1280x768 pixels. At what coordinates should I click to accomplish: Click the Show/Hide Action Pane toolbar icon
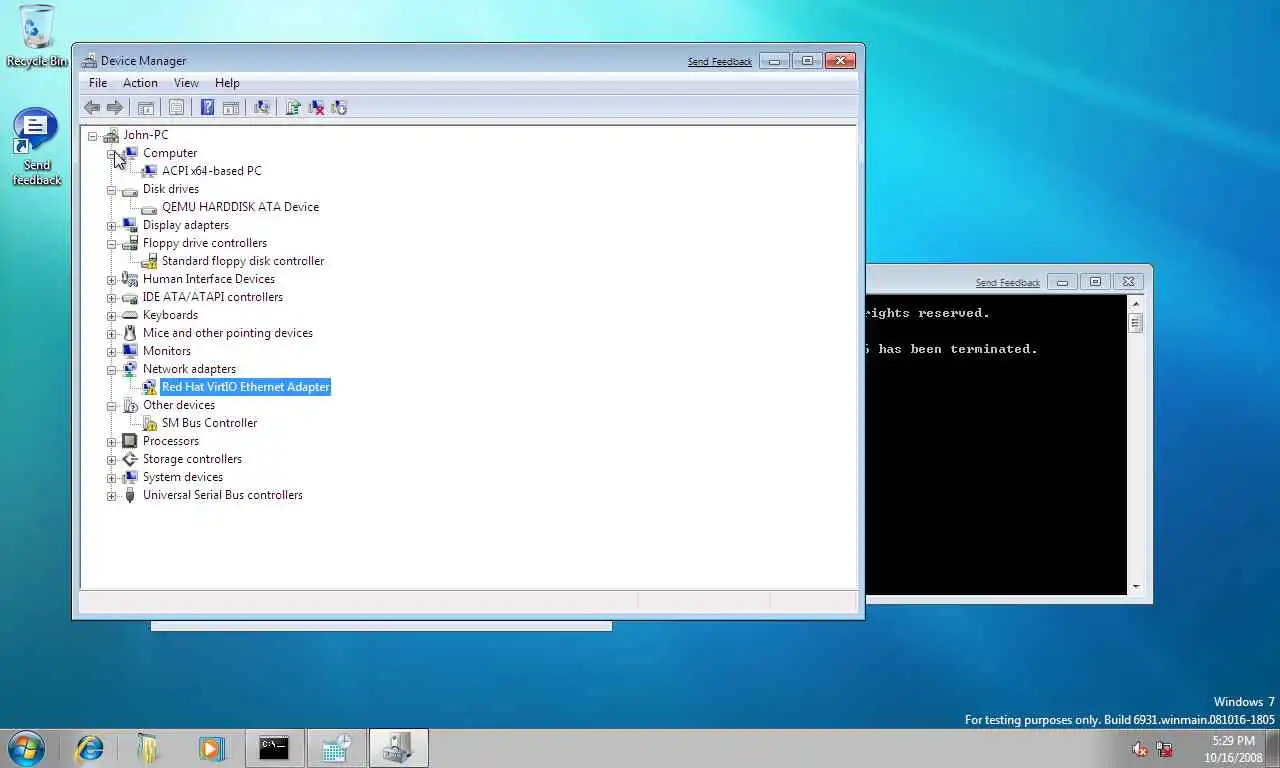pos(230,108)
